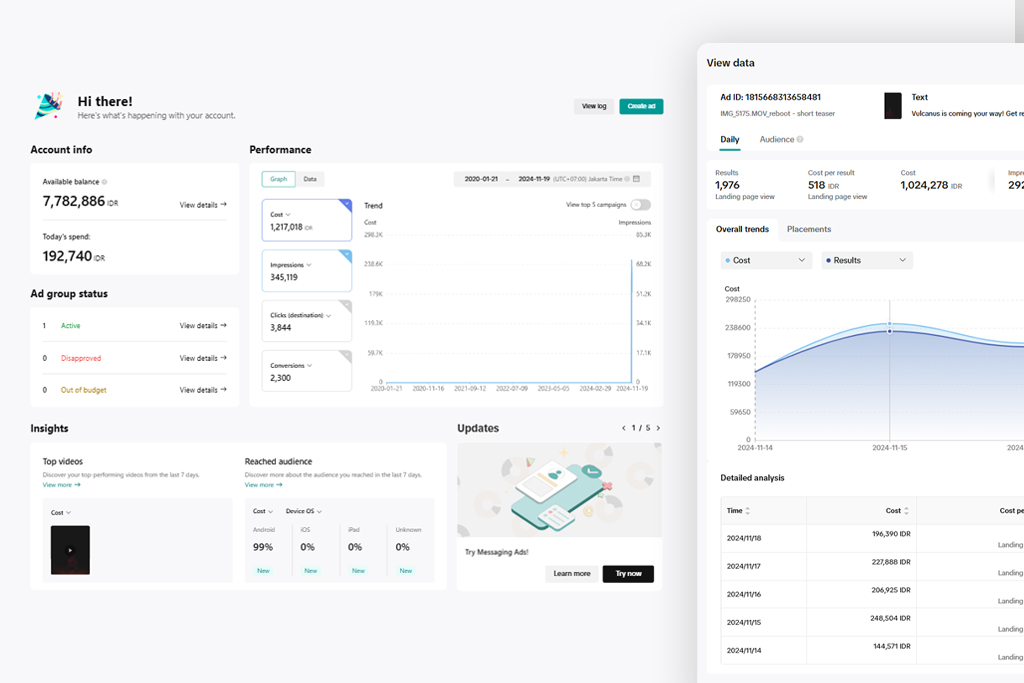This screenshot has width=1024, height=683.
Task: Open the Results metric dropdown
Action: tap(866, 260)
